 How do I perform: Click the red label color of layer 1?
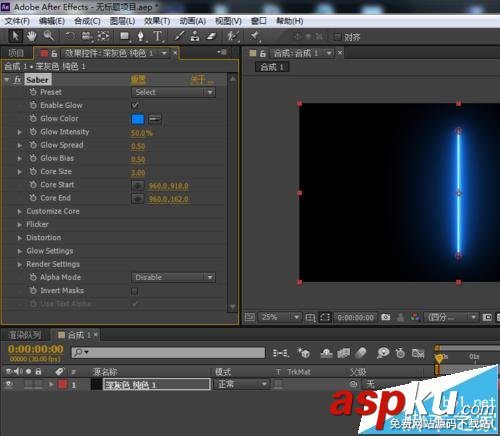coord(62,384)
